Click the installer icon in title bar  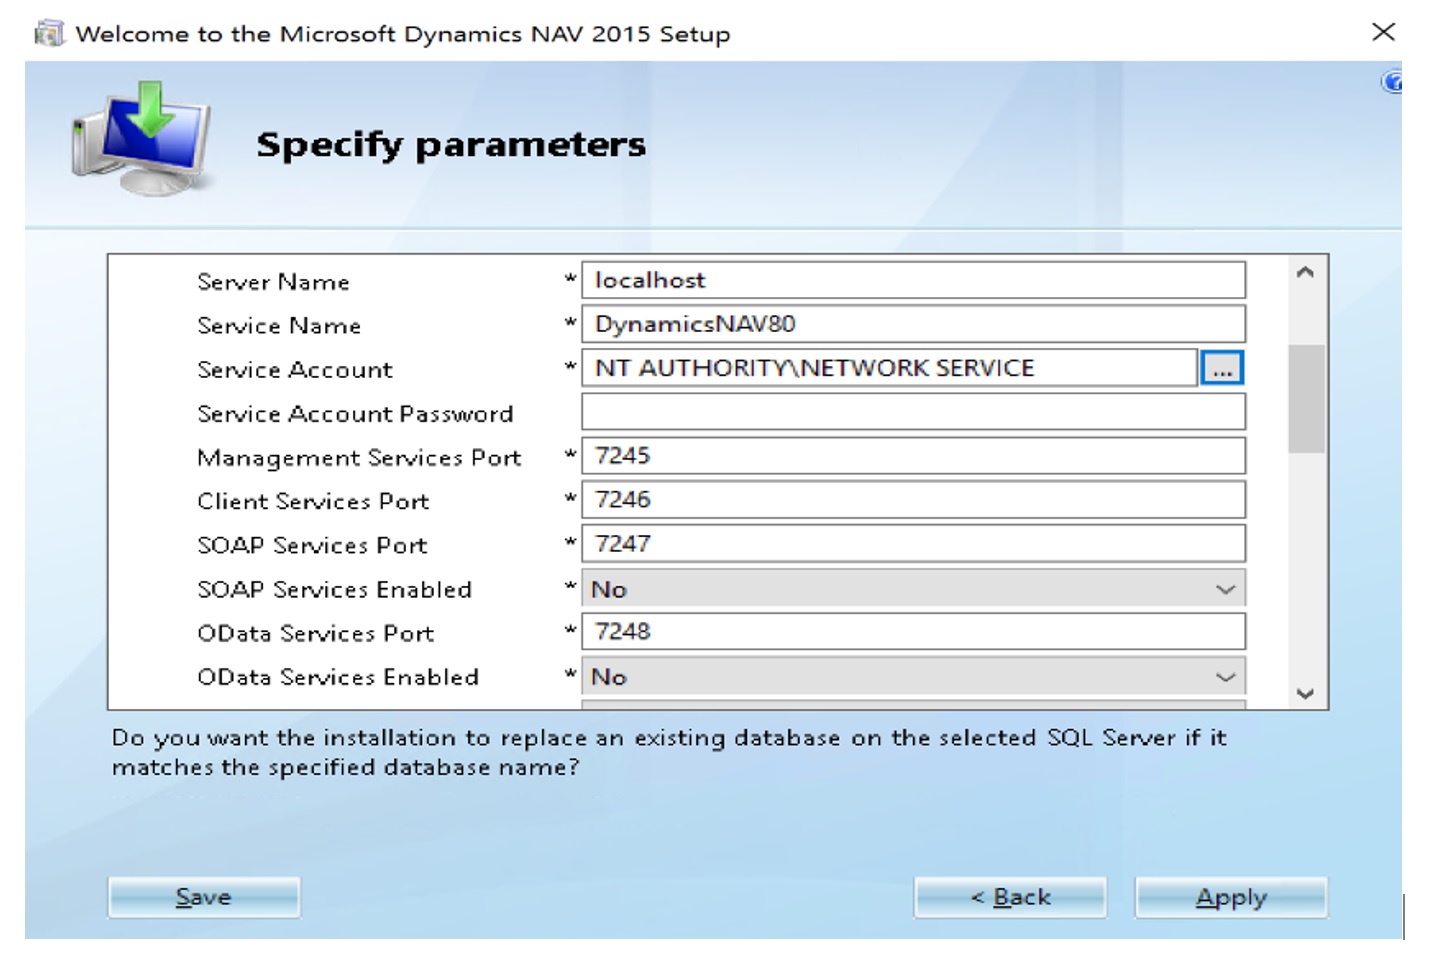(48, 34)
